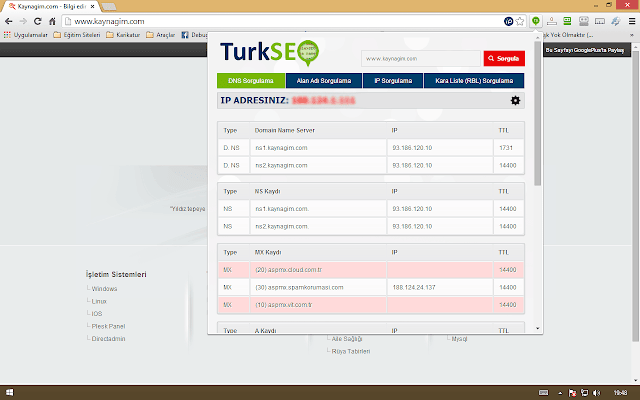The image size is (640, 400).
Task: Switch to IP Sorgulama tab
Action: tap(393, 81)
